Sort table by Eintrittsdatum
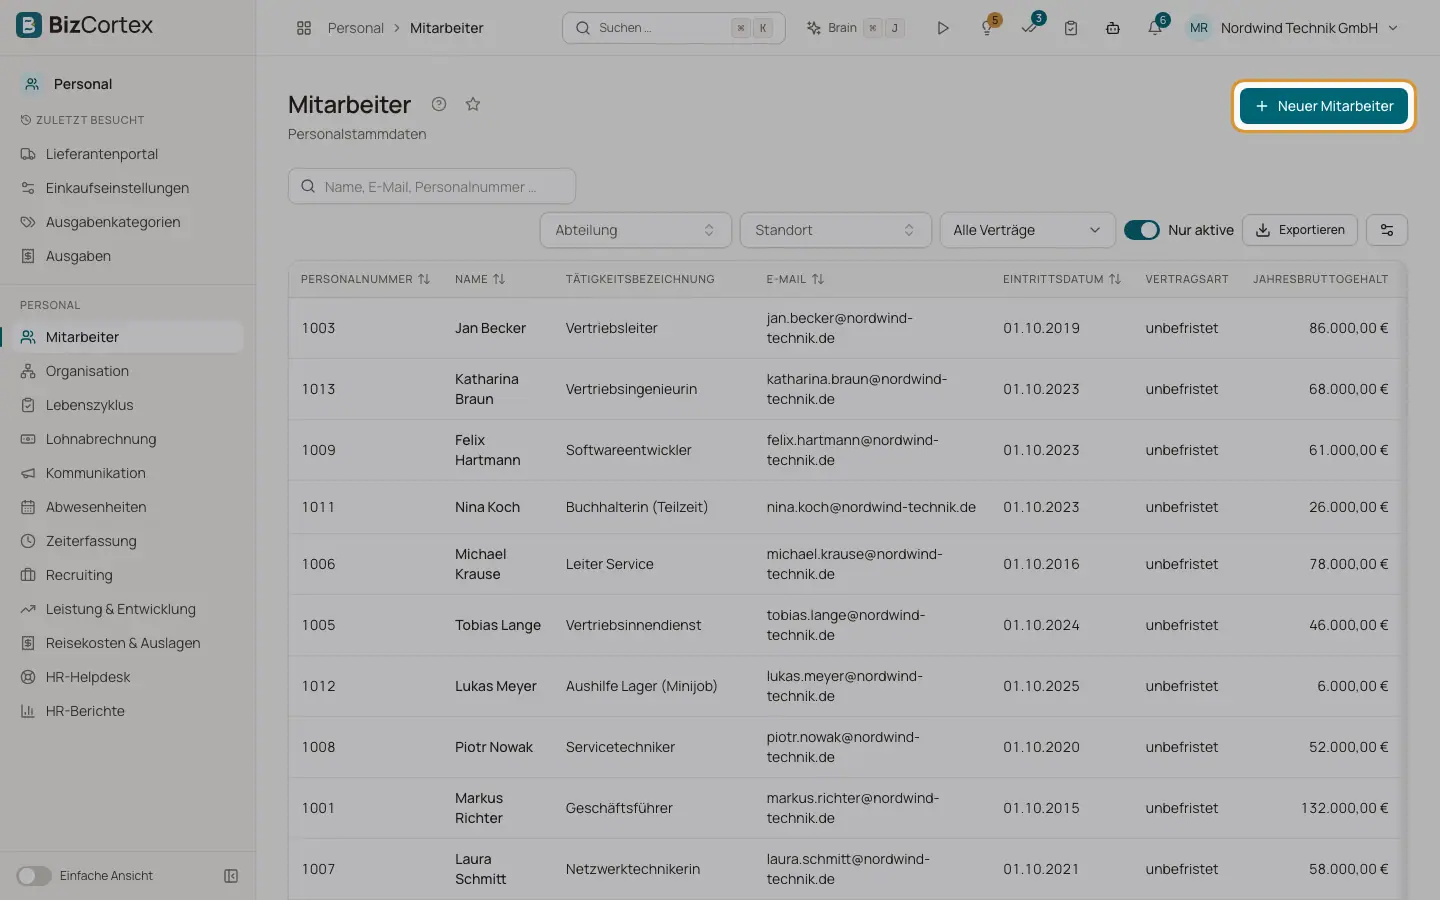The height and width of the screenshot is (900, 1440). pyautogui.click(x=1062, y=279)
